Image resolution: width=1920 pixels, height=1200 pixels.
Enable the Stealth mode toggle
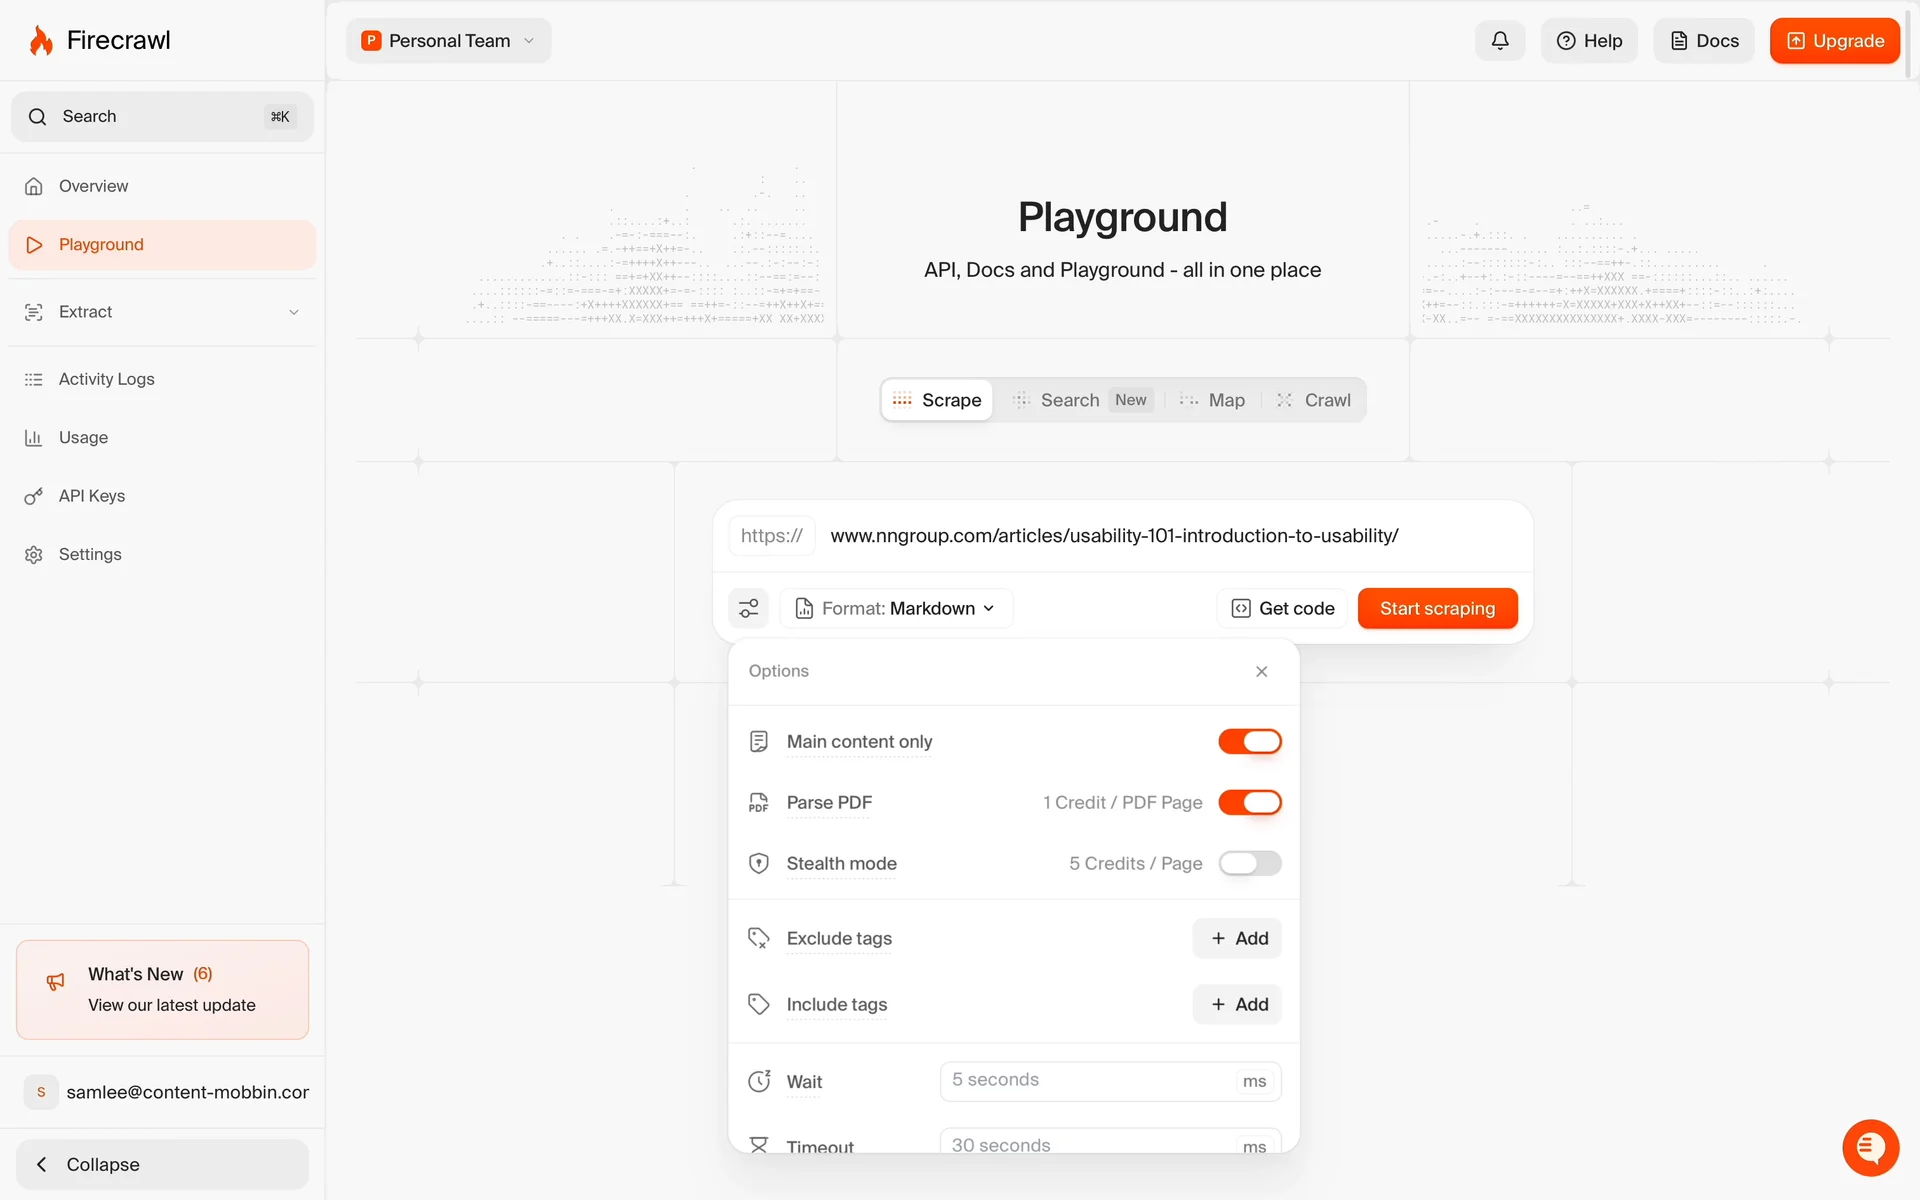coord(1249,863)
